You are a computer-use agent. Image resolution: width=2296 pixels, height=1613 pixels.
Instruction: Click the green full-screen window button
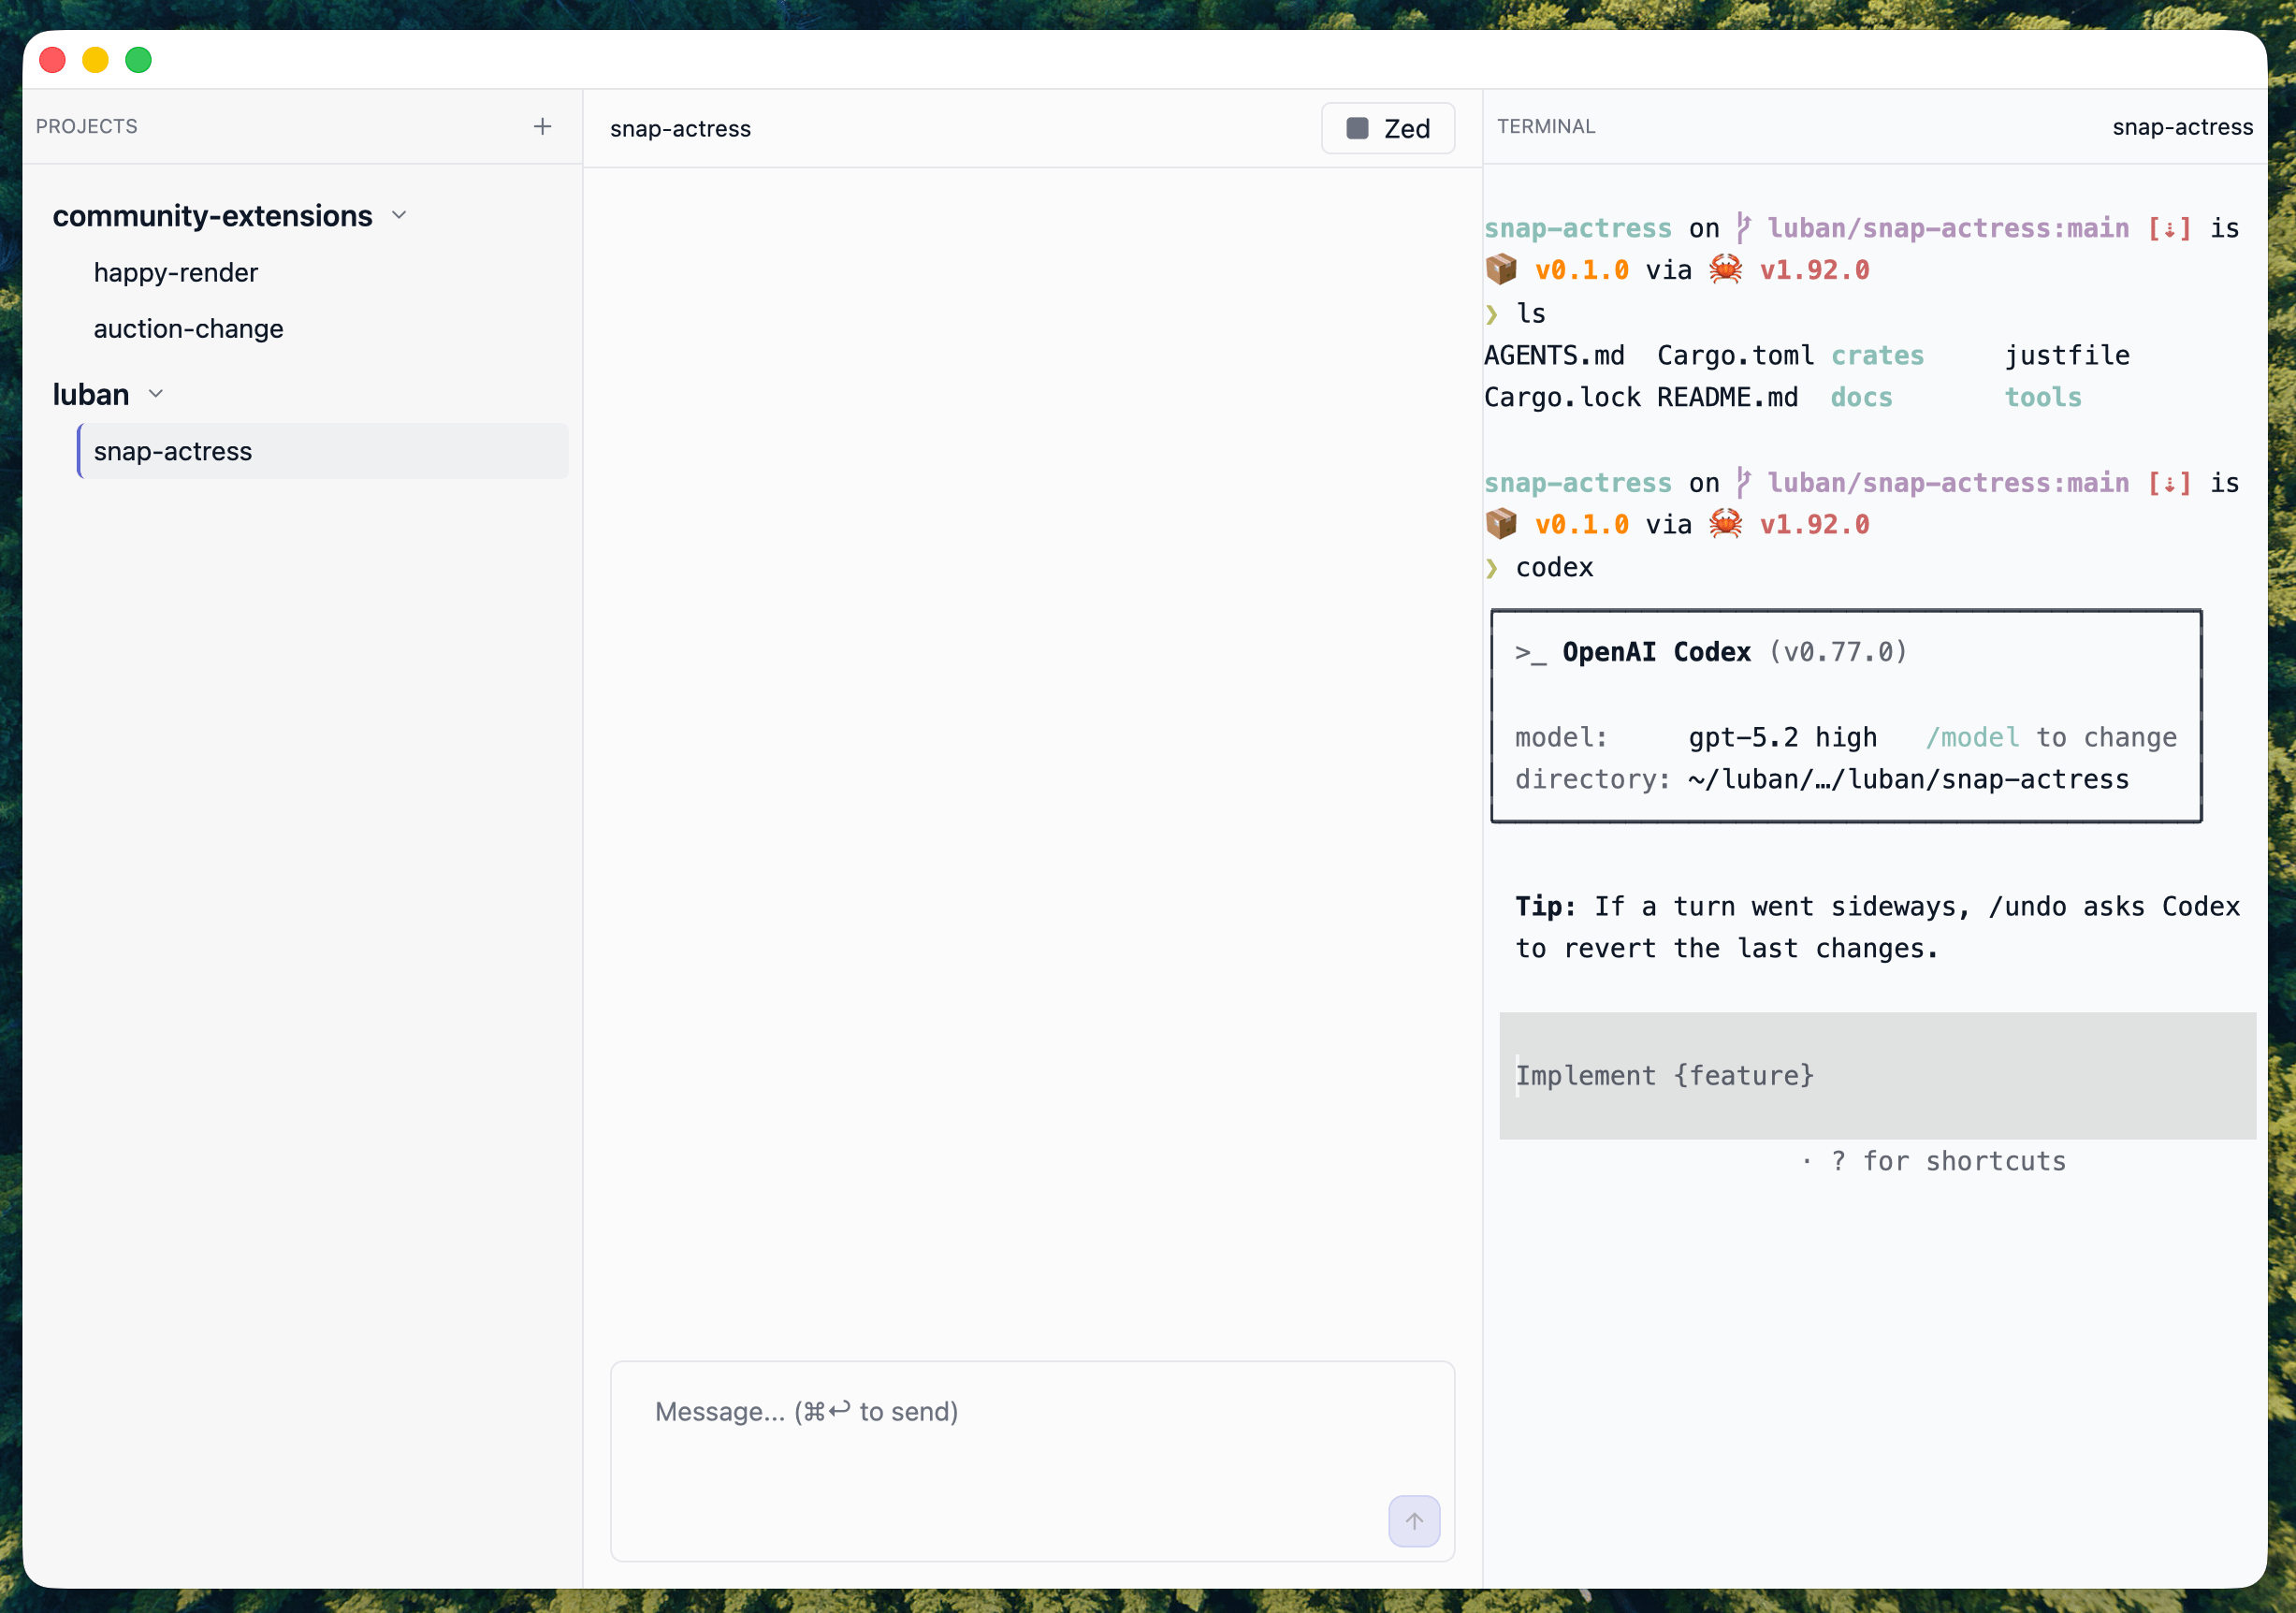(139, 60)
